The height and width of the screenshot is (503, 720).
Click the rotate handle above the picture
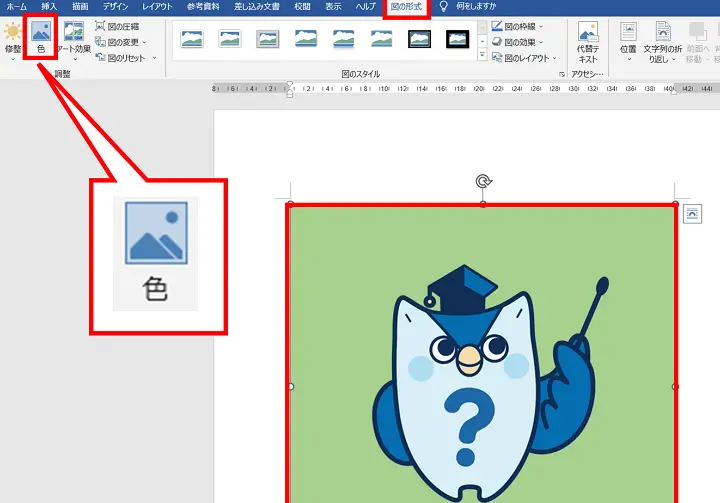coord(483,181)
